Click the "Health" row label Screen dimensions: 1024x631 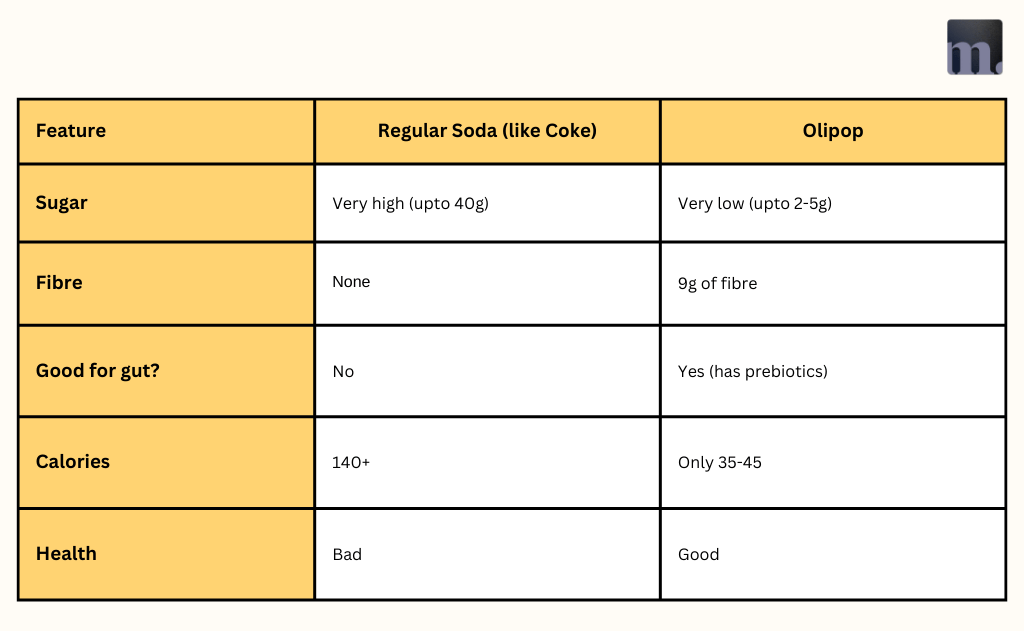(x=66, y=554)
